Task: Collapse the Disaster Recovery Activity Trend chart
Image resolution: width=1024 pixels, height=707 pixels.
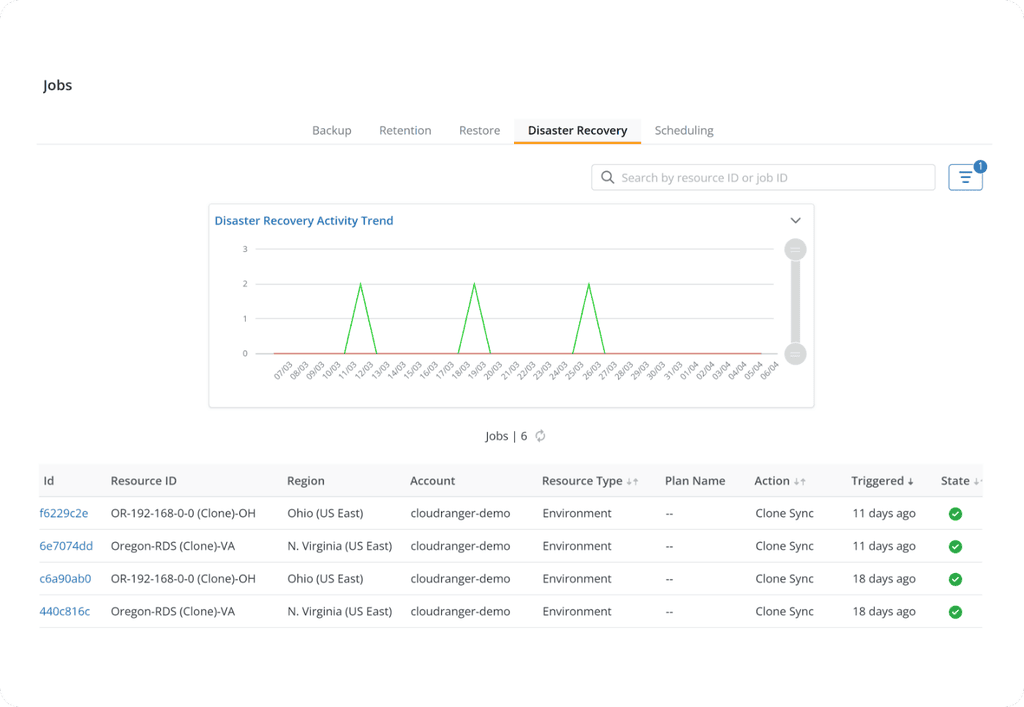Action: click(795, 219)
